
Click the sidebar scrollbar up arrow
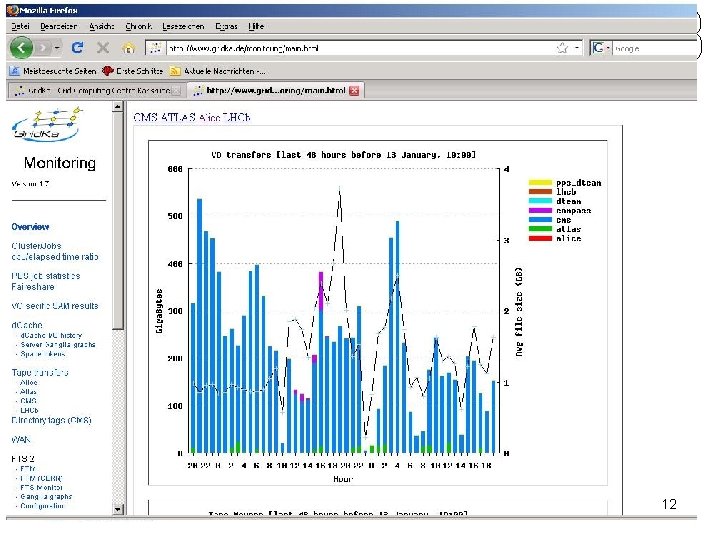tap(118, 107)
